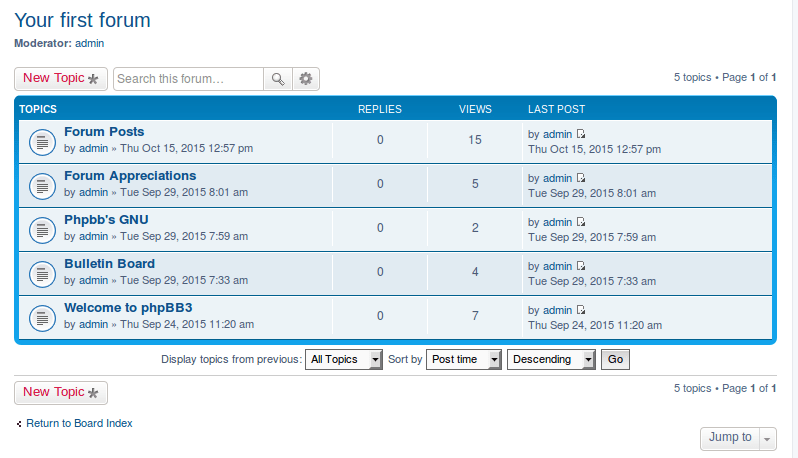This screenshot has width=798, height=458.
Task: View latest post icon in Forum Appreciations row
Action: pyautogui.click(x=581, y=178)
